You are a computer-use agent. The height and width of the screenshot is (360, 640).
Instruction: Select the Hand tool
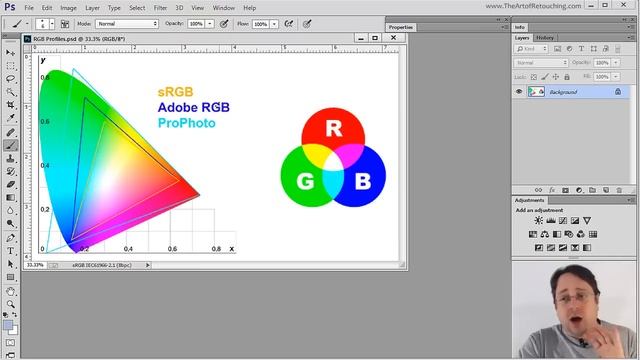click(x=11, y=291)
